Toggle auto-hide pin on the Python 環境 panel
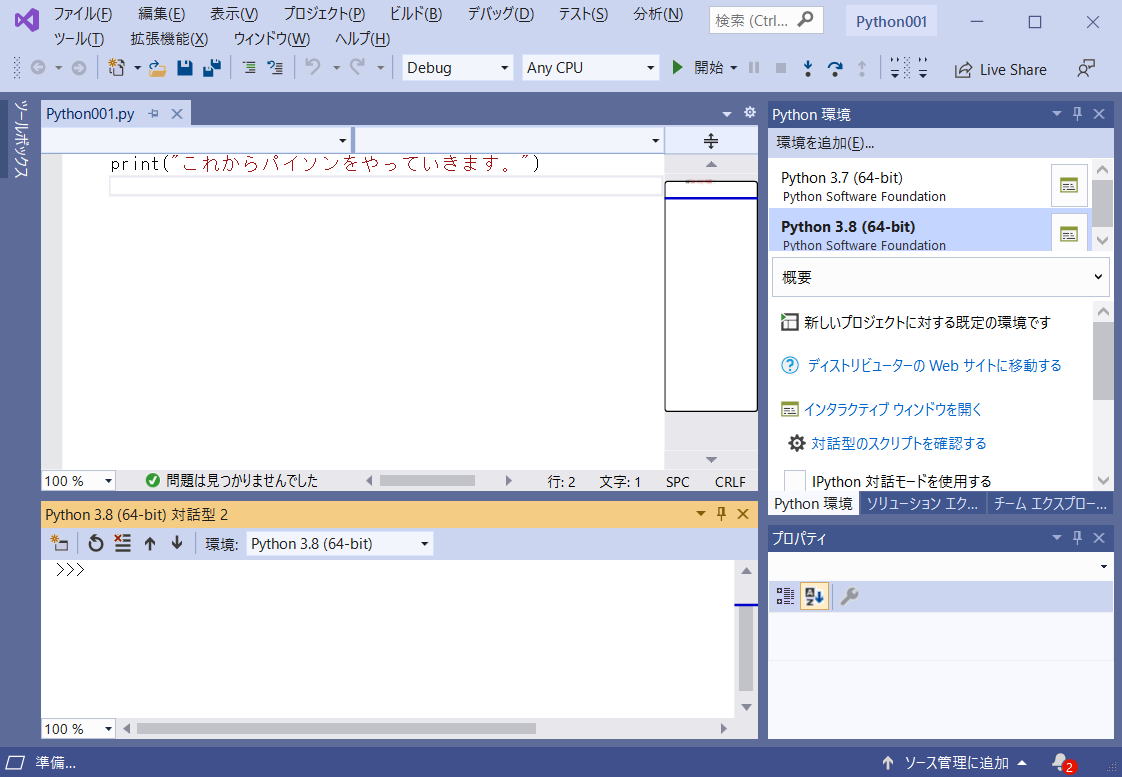Viewport: 1122px width, 777px height. point(1077,114)
